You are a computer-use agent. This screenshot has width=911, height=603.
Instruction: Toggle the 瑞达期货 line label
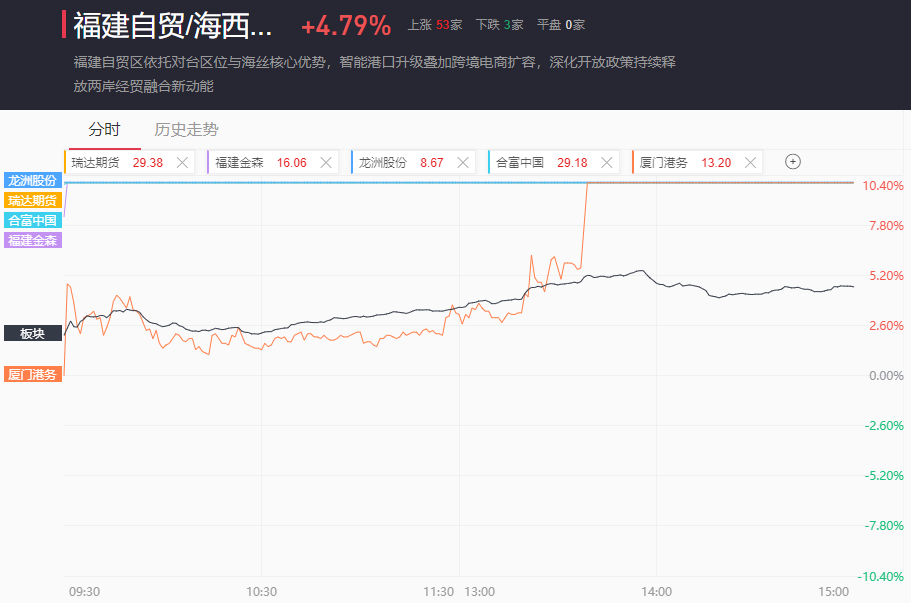tap(32, 201)
